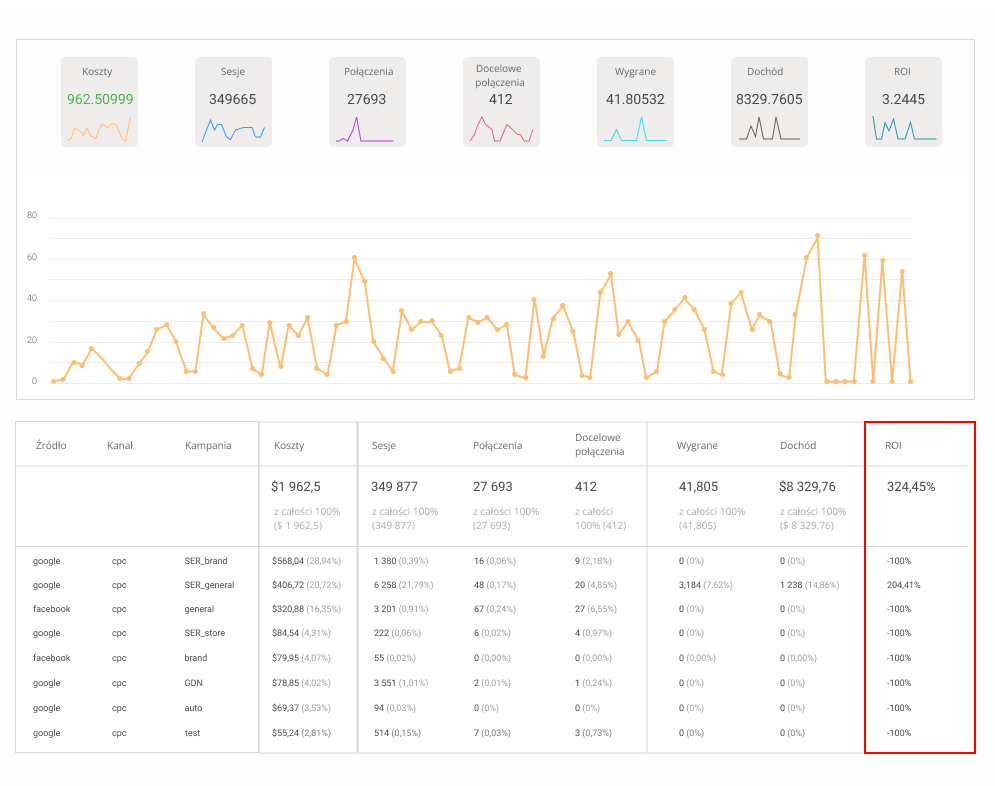The image size is (995, 786).
Task: Click the total cost $1 962,5
Action: 296,487
